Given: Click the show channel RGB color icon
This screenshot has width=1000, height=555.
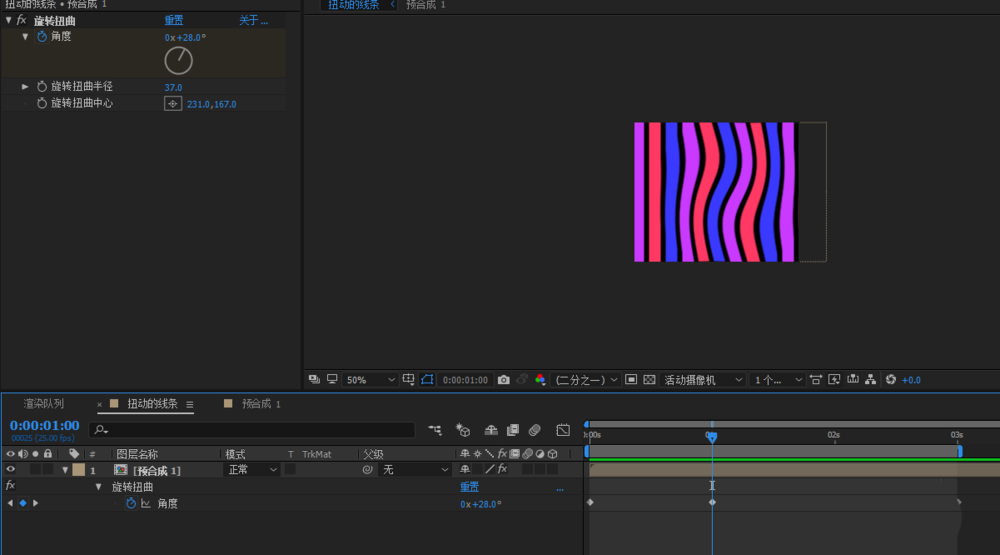Looking at the screenshot, I should tap(540, 380).
